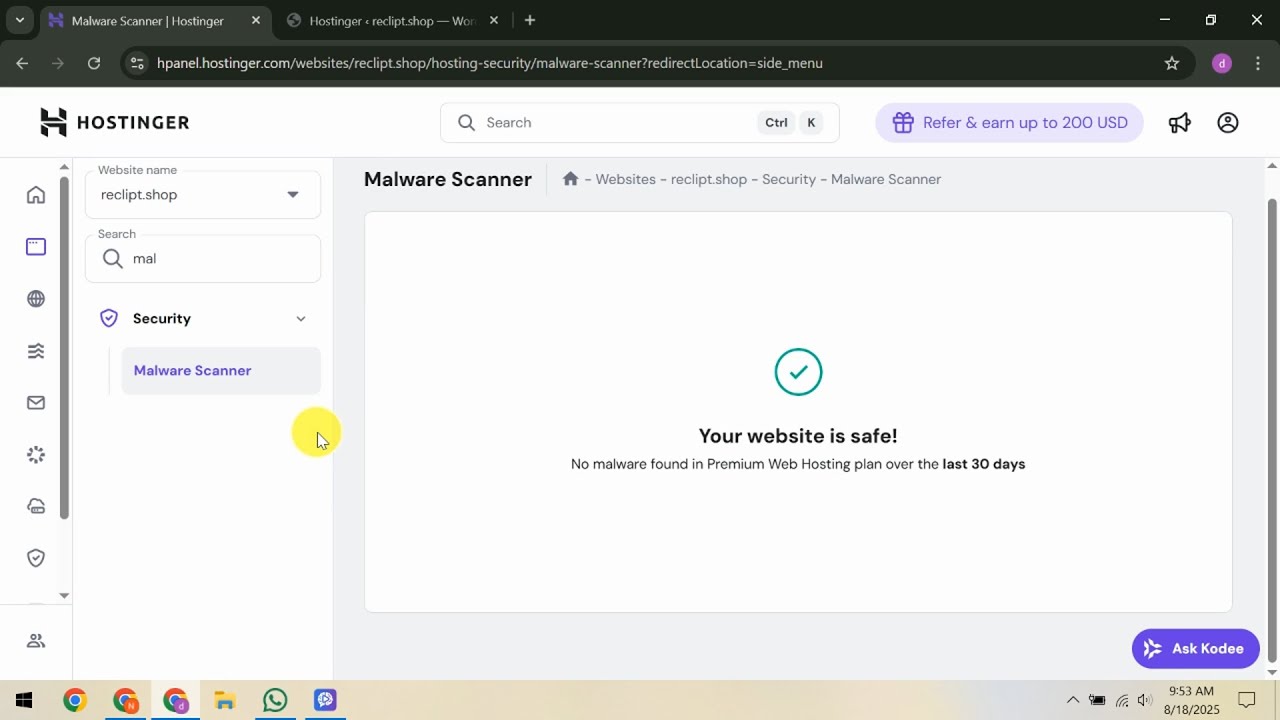Image resolution: width=1280 pixels, height=720 pixels.
Task: Open the Emails envelope icon in sidebar
Action: click(x=36, y=403)
